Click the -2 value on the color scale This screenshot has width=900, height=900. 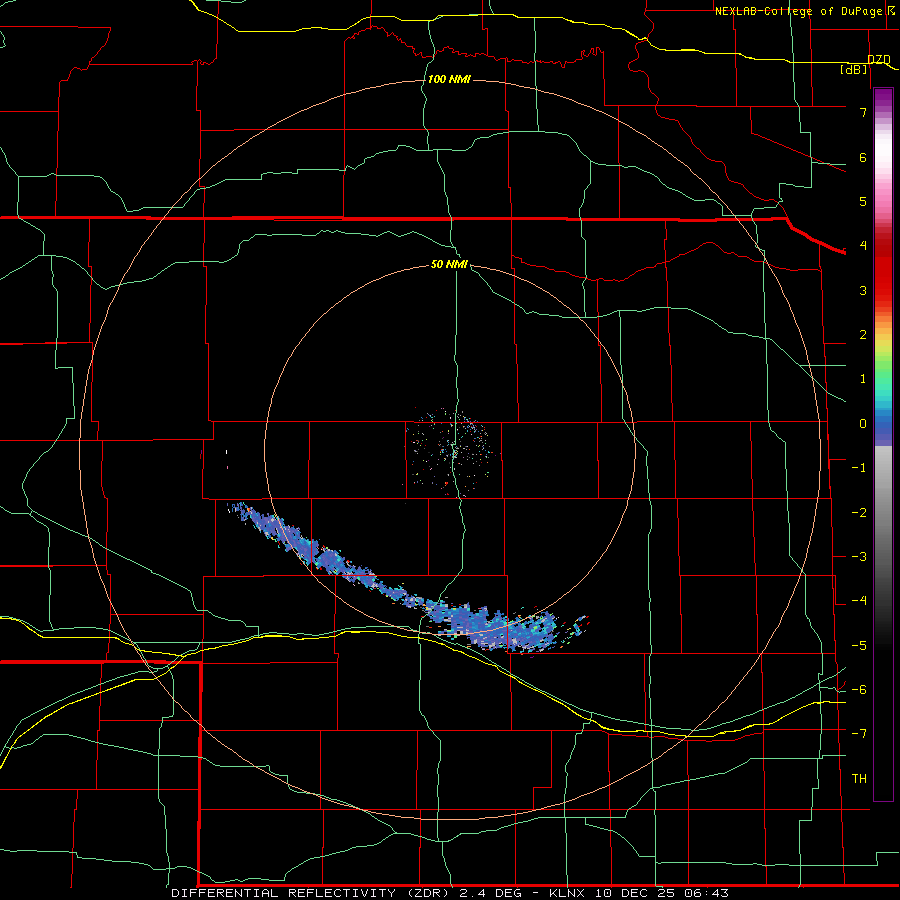coord(859,513)
